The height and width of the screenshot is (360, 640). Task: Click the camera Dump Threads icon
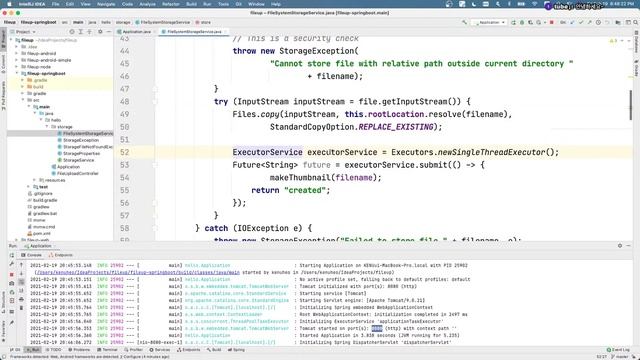pyautogui.click(x=12, y=283)
